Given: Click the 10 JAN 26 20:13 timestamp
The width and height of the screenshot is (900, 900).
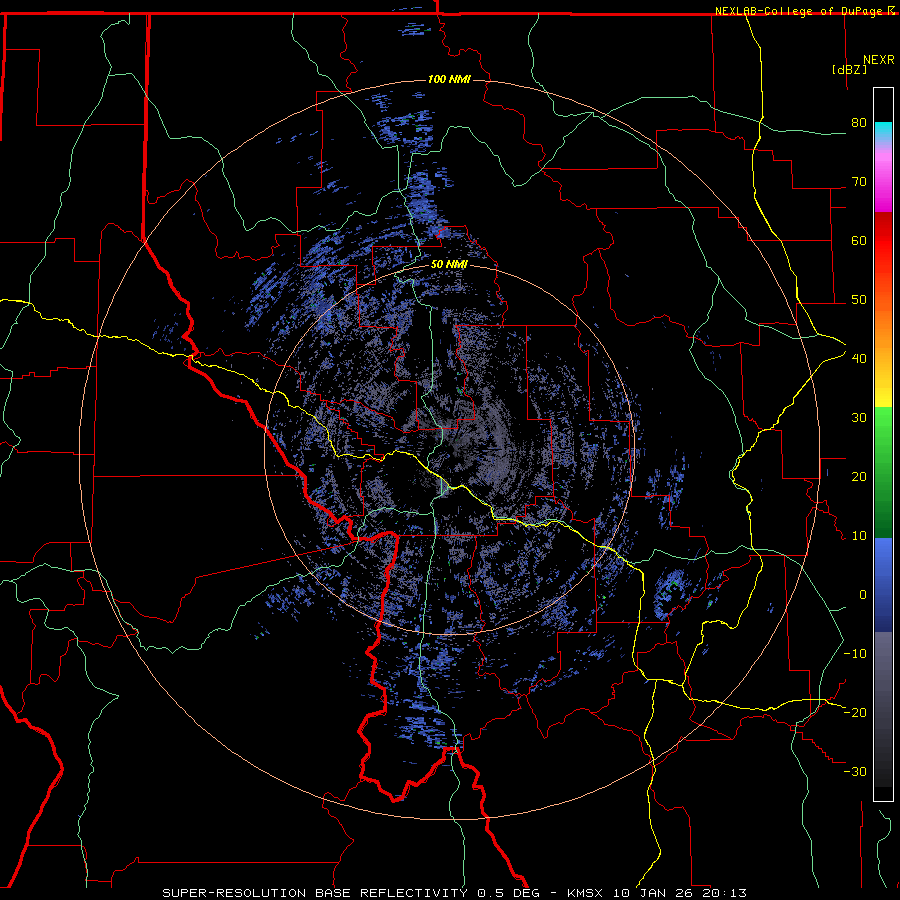Looking at the screenshot, I should click(680, 893).
